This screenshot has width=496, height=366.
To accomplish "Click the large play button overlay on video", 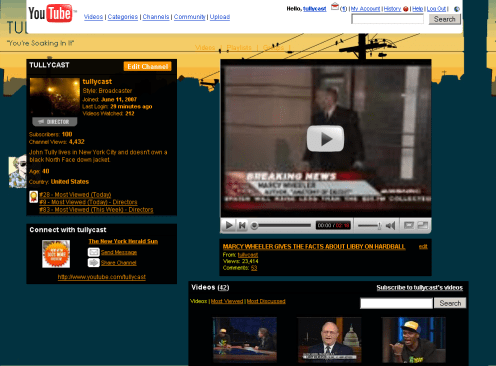I will tap(325, 138).
